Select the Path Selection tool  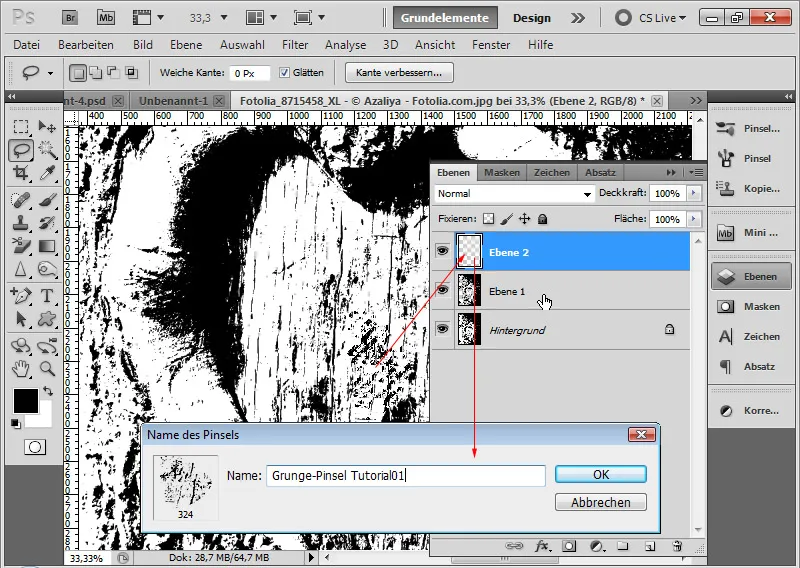[x=21, y=319]
